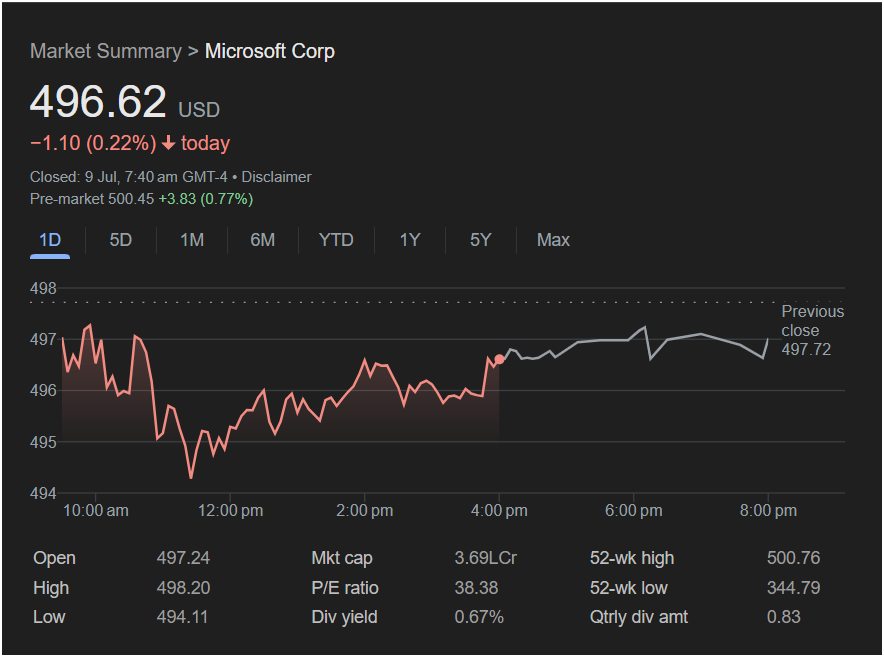This screenshot has height=657, width=884.
Task: Click the Div yield label
Action: pyautogui.click(x=344, y=617)
